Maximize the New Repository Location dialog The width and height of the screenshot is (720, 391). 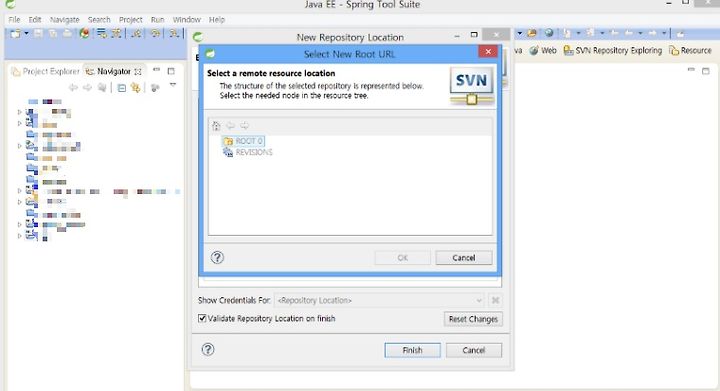[474, 35]
